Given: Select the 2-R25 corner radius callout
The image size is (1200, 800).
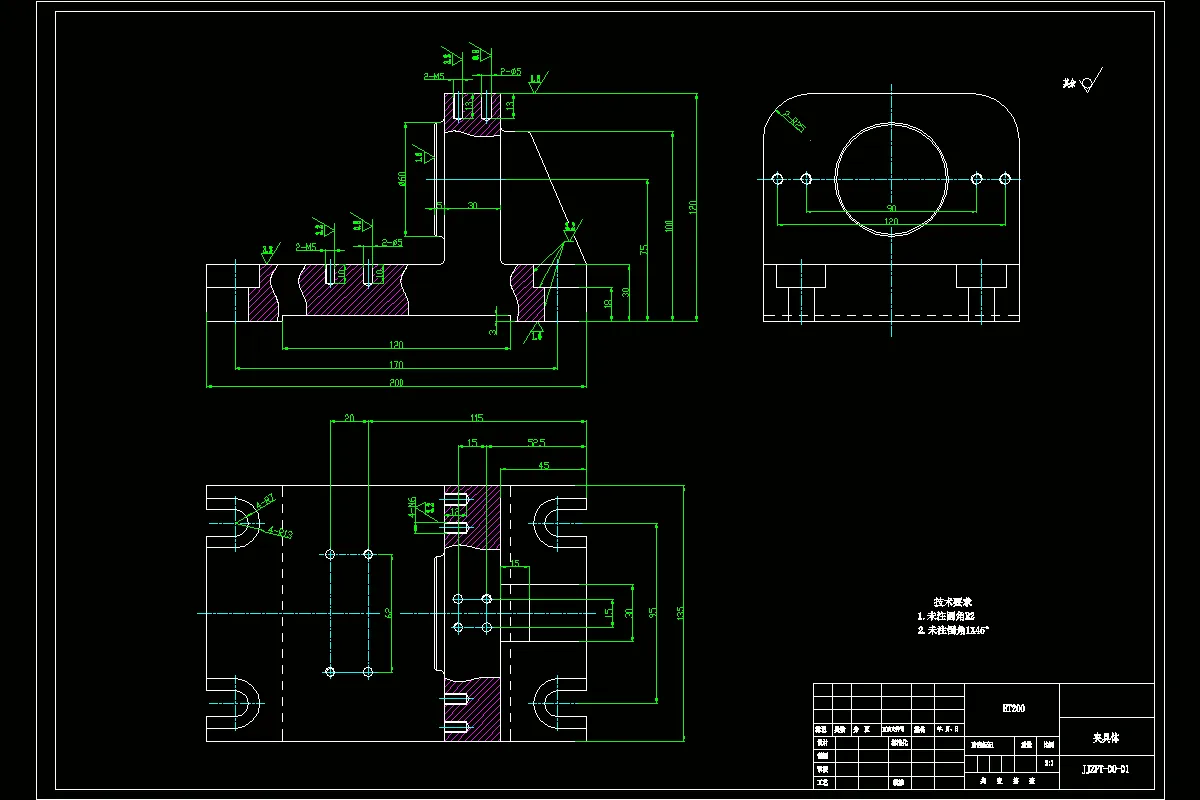Looking at the screenshot, I should [794, 123].
